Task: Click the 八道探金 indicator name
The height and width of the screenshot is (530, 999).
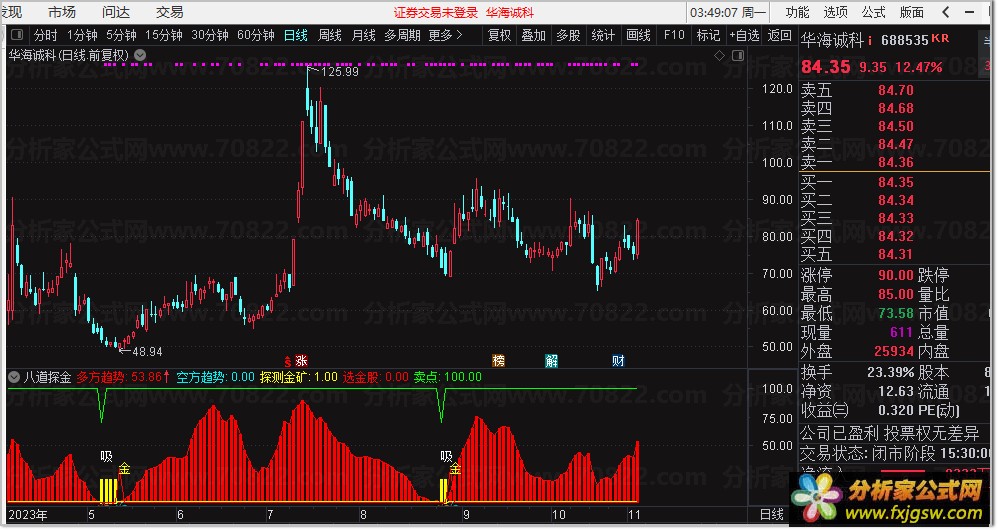Action: pyautogui.click(x=47, y=377)
